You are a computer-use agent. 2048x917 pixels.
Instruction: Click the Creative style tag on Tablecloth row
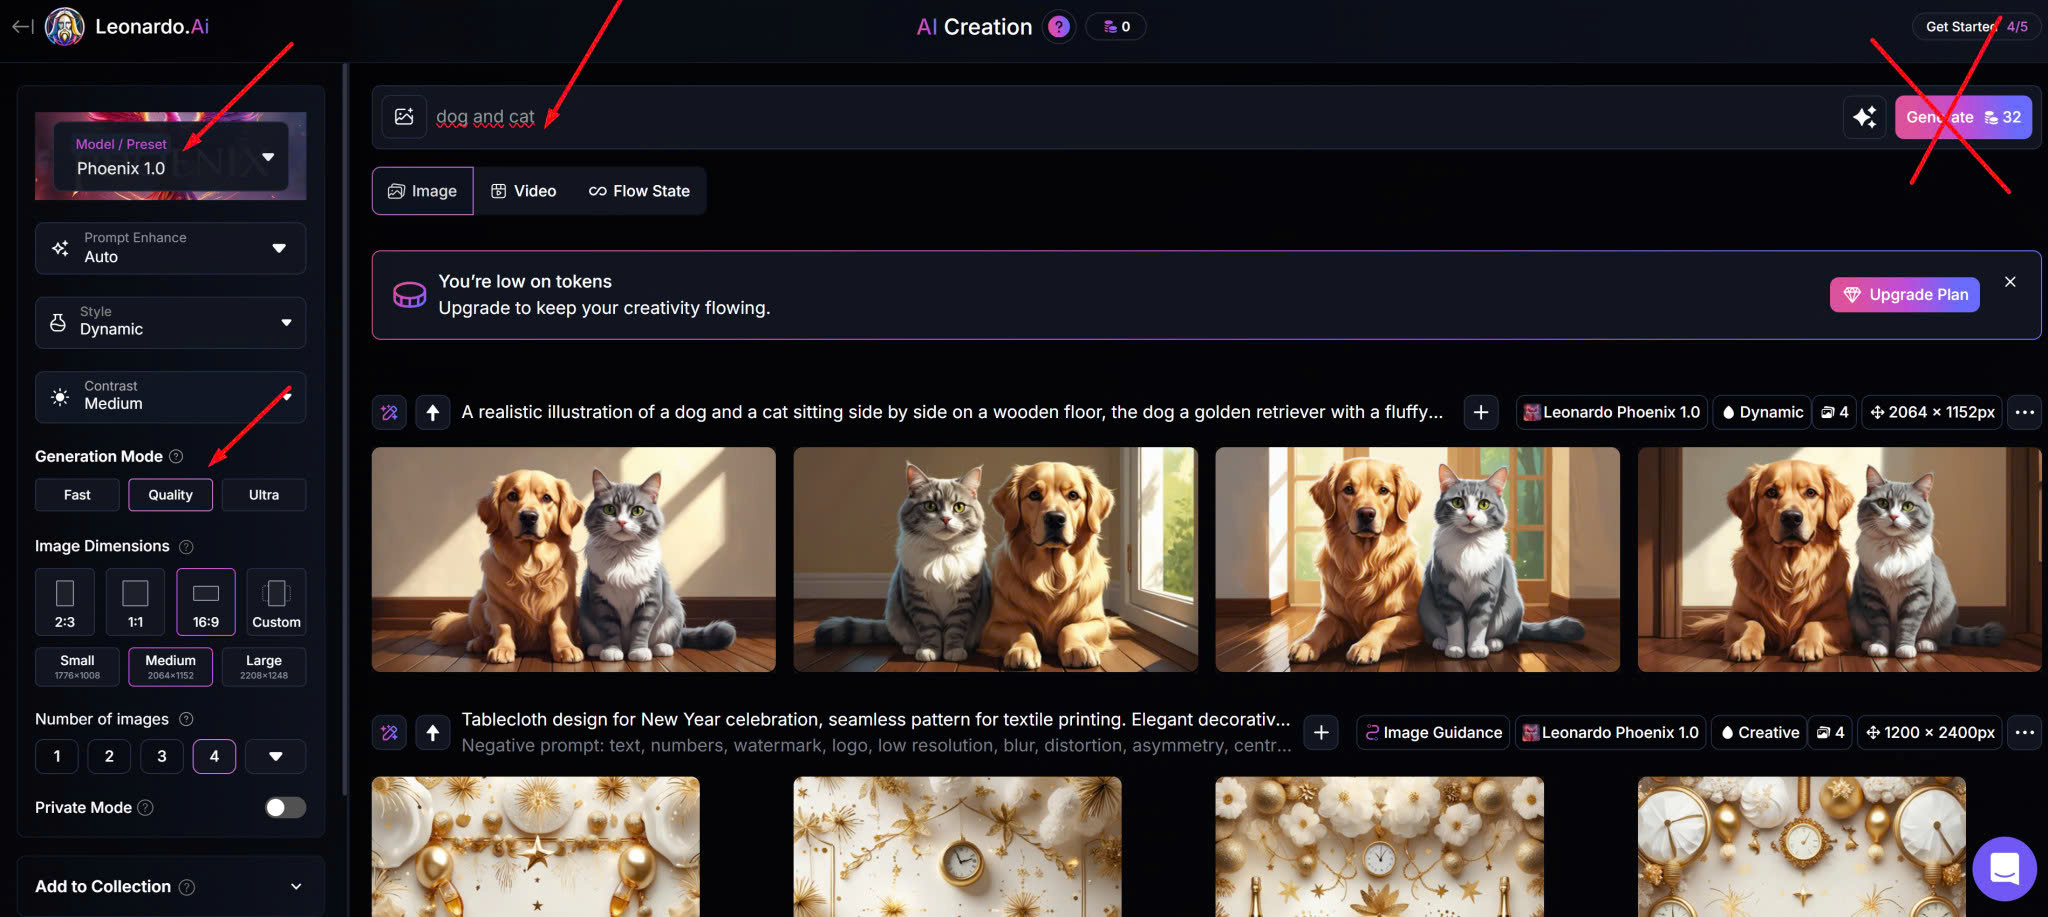1760,733
